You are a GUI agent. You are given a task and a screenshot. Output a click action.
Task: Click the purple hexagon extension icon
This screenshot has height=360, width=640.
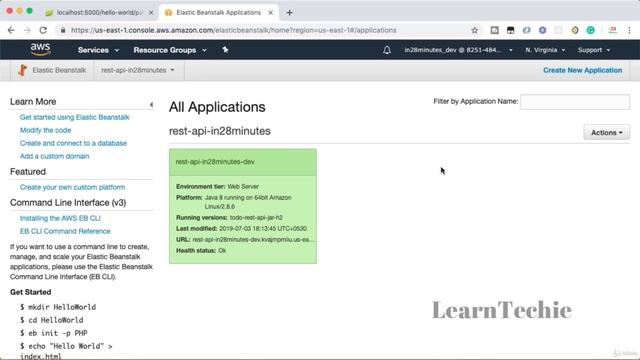[542, 30]
